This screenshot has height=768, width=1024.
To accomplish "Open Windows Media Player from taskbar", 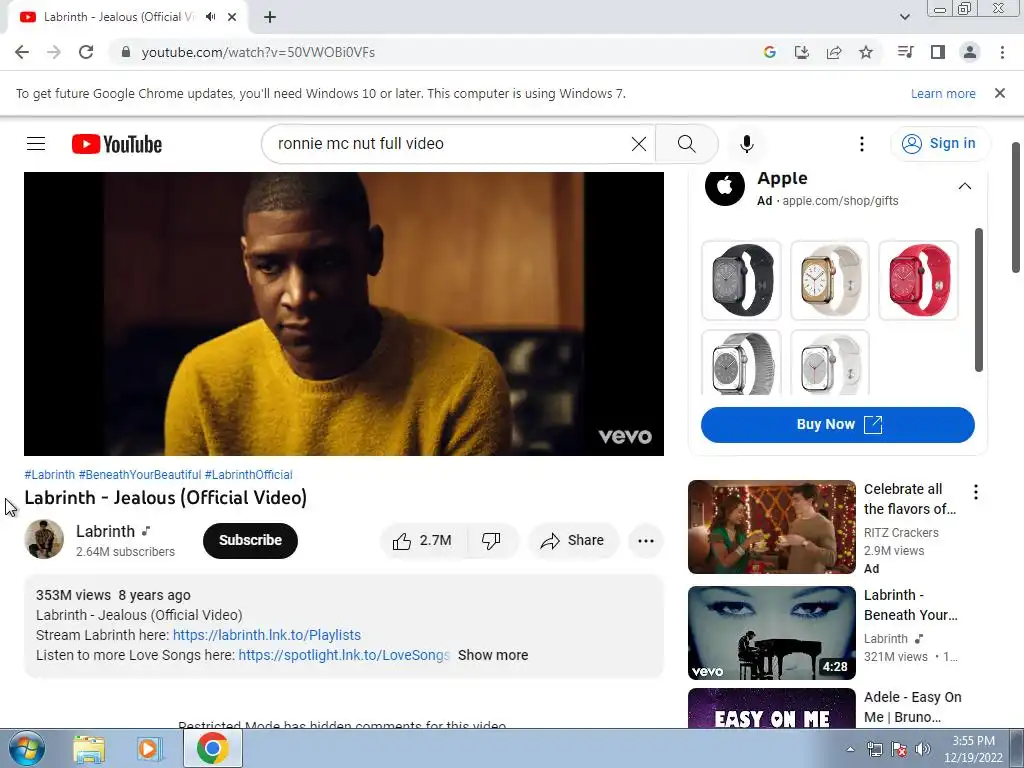I will [x=150, y=748].
